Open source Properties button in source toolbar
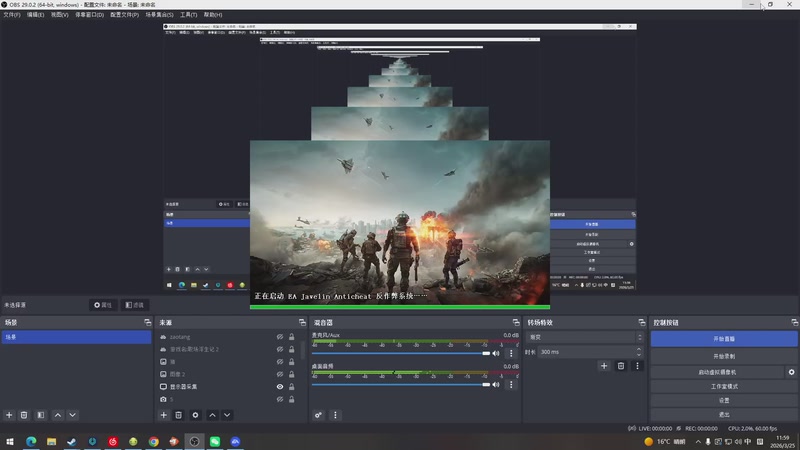800x450 pixels. 103,305
